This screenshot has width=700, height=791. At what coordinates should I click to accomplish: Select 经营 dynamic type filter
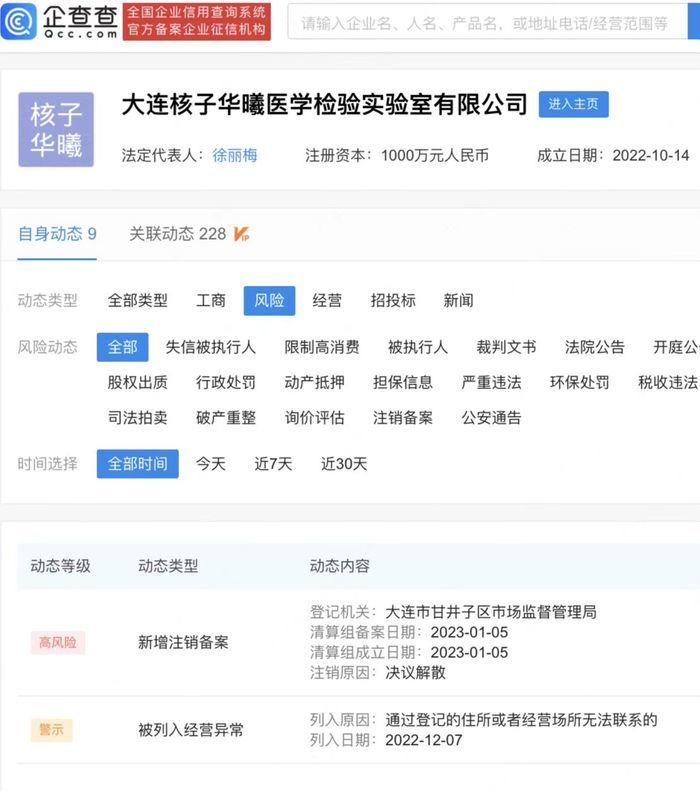[327, 301]
